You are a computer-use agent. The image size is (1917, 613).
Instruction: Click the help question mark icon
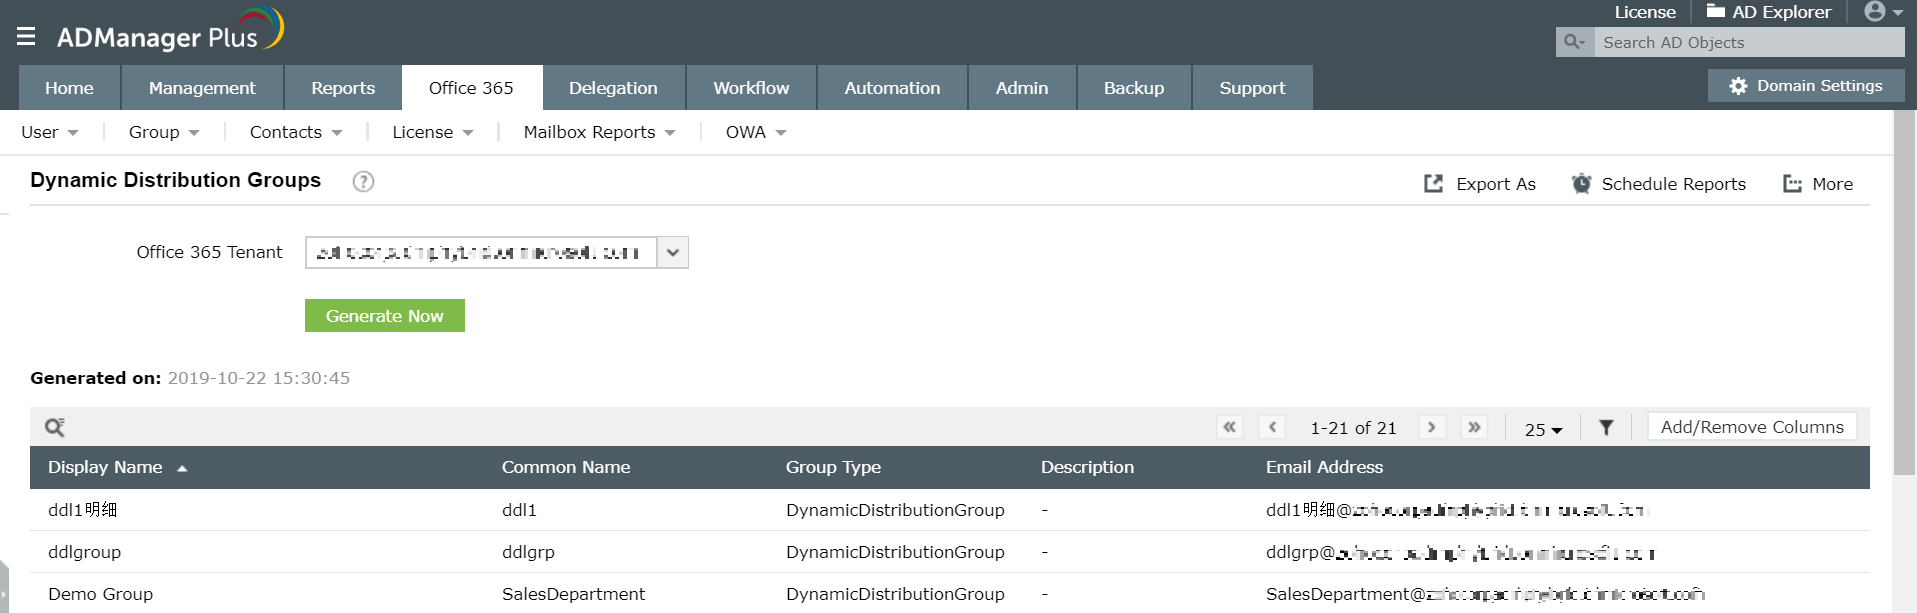point(363,181)
